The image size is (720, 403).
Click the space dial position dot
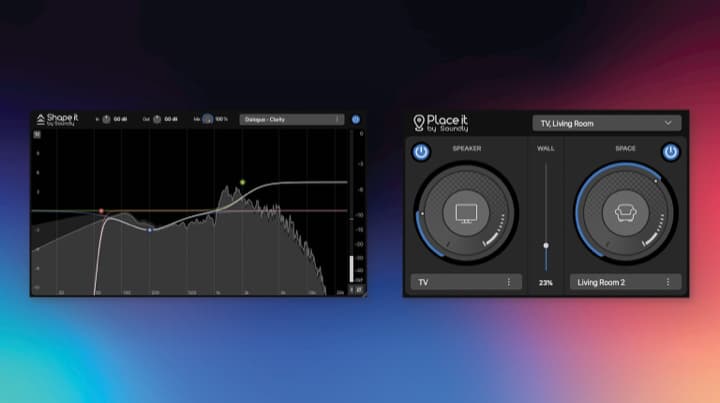[x=655, y=181]
